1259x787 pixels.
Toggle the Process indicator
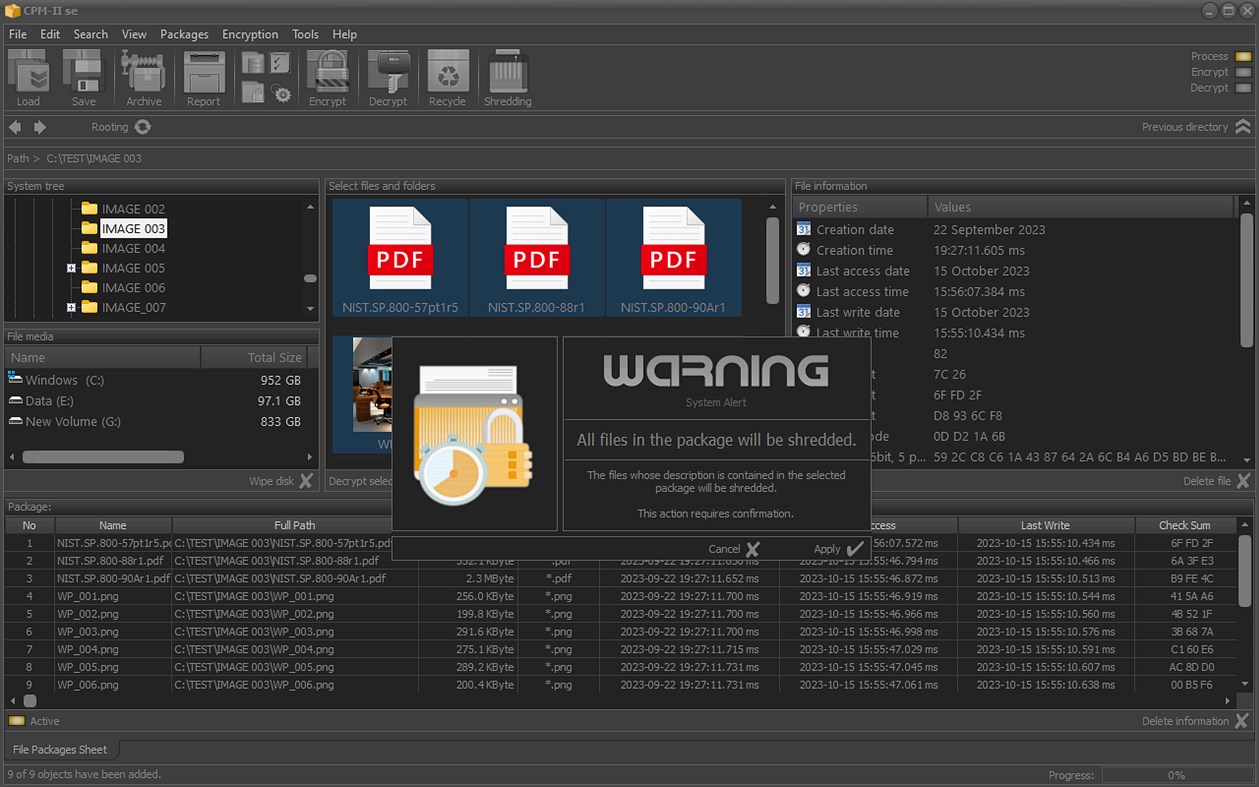click(1243, 57)
